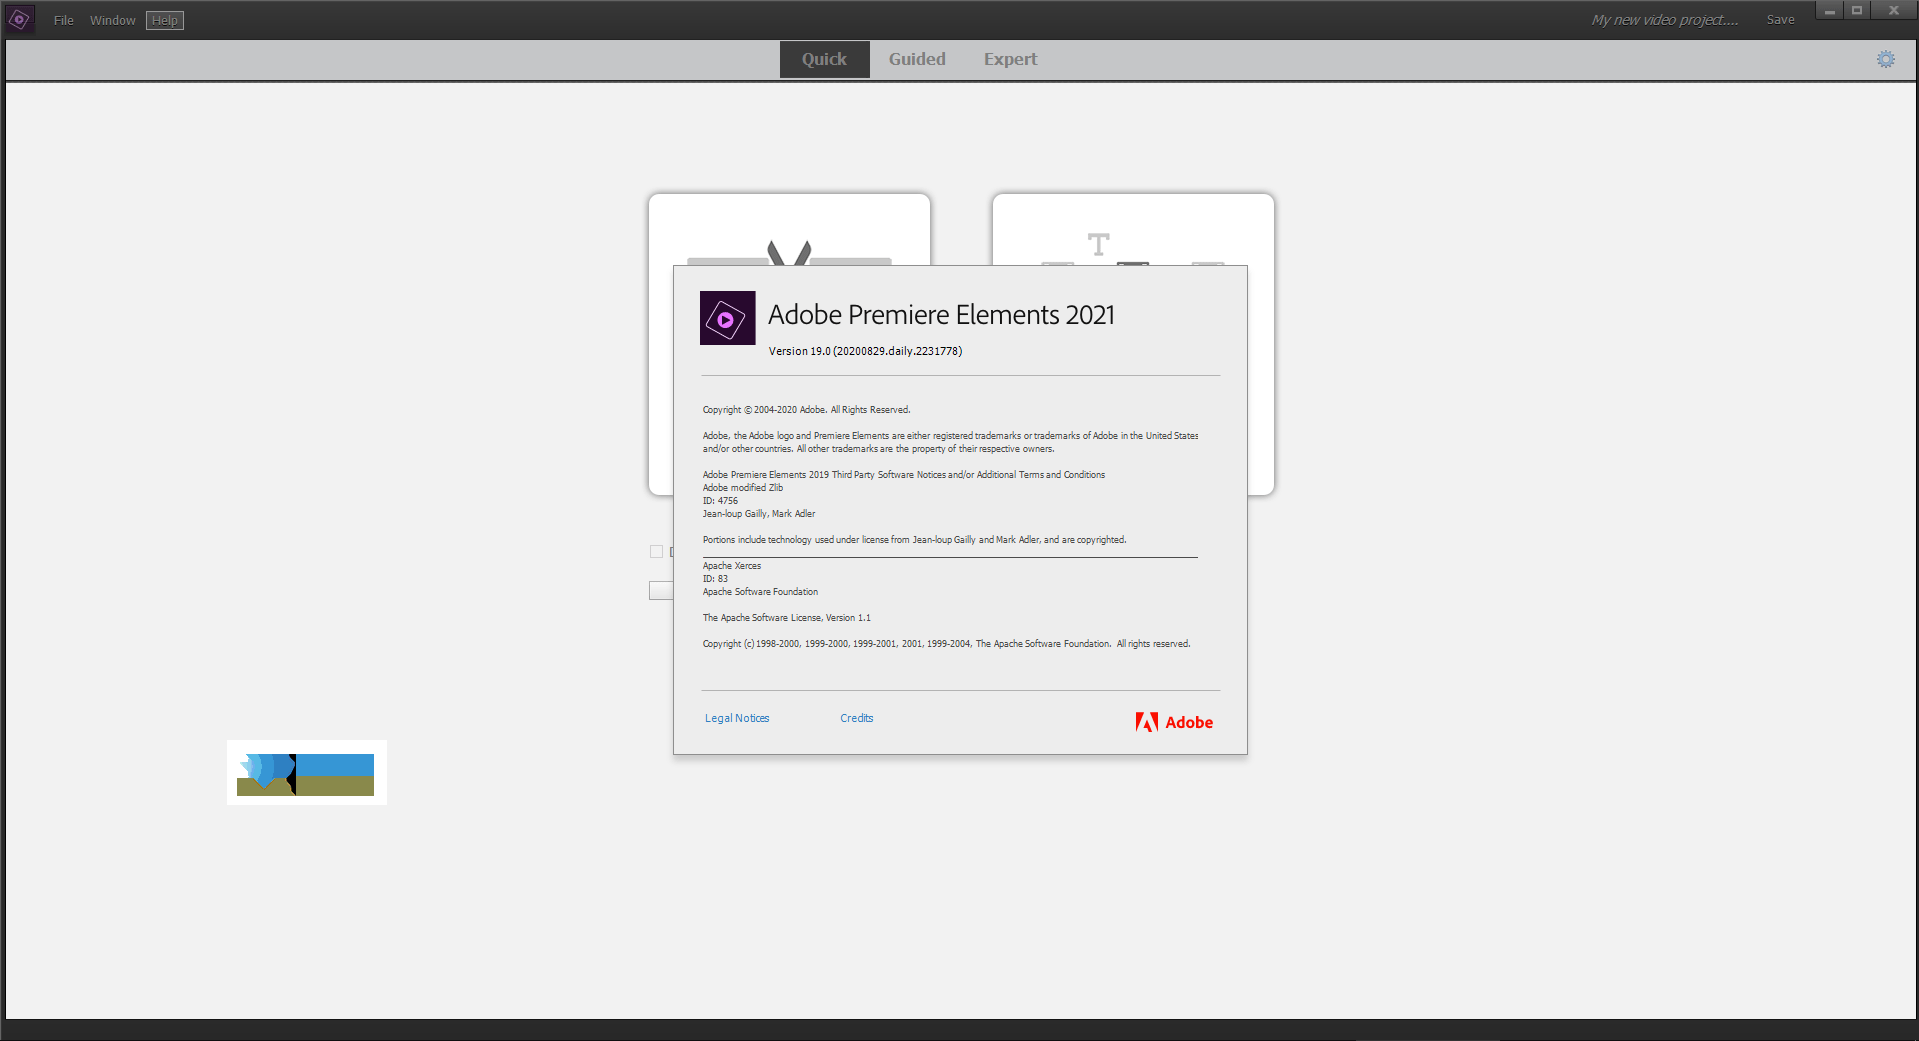Click the blue and olive thumbnail image
The height and width of the screenshot is (1041, 1919).
pyautogui.click(x=306, y=772)
